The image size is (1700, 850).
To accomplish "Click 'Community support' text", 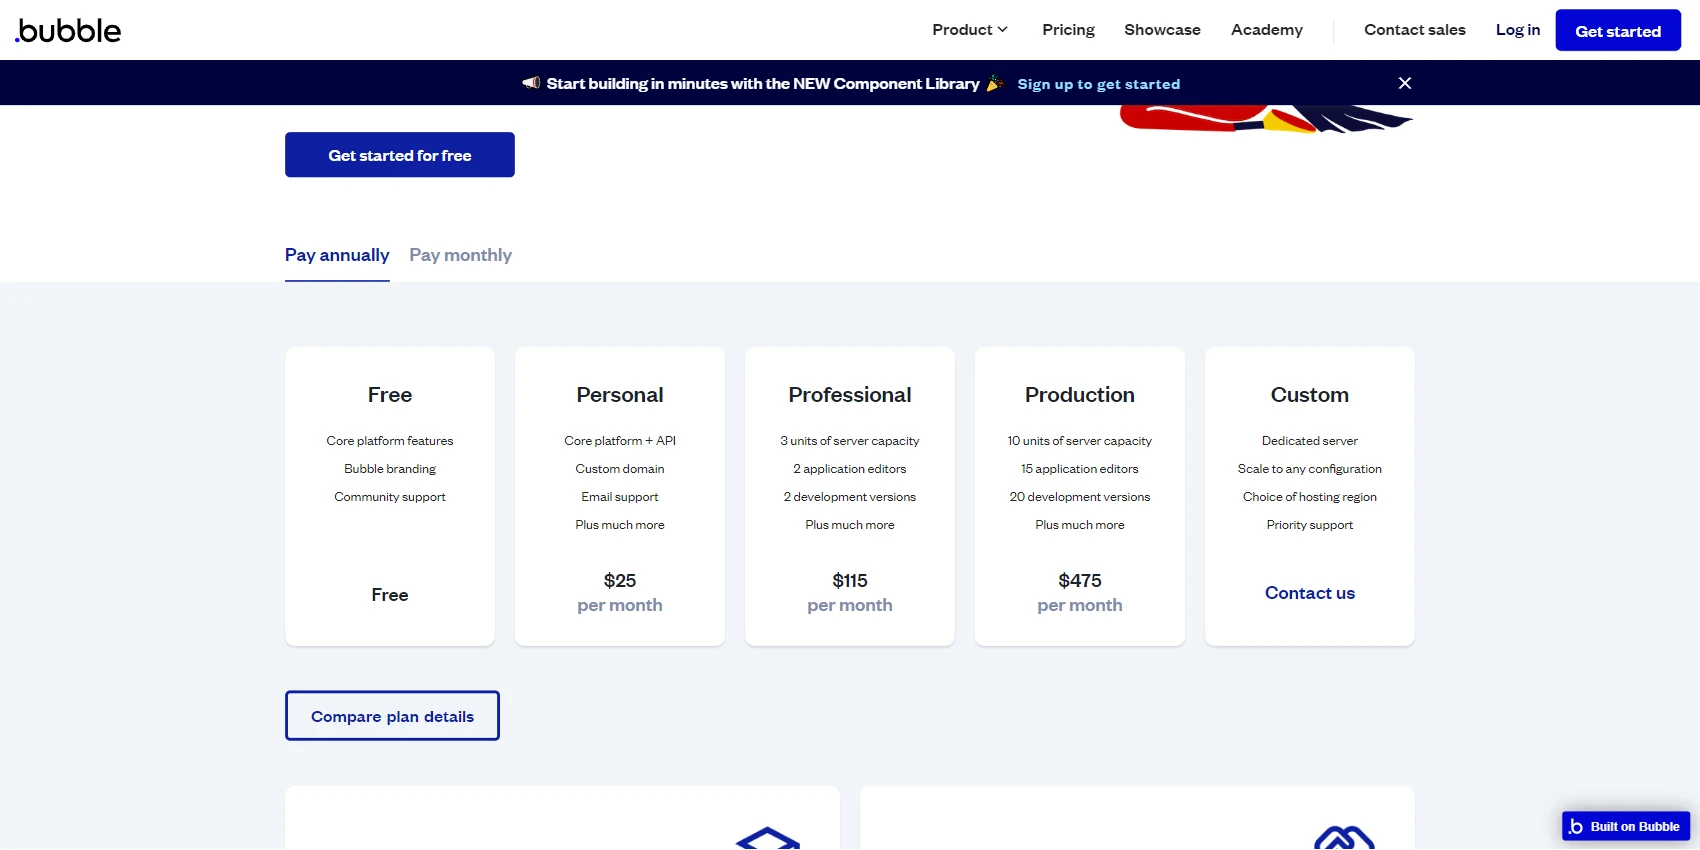I will click(390, 497).
